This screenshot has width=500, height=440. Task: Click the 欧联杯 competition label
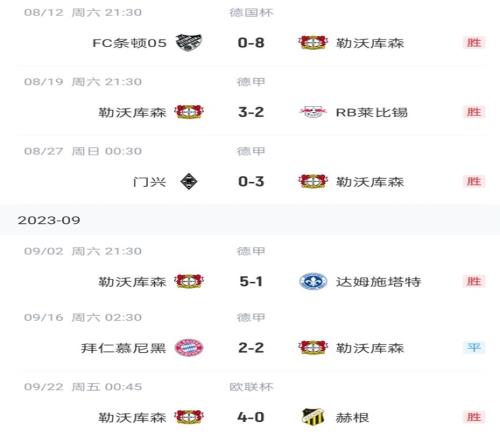point(251,387)
